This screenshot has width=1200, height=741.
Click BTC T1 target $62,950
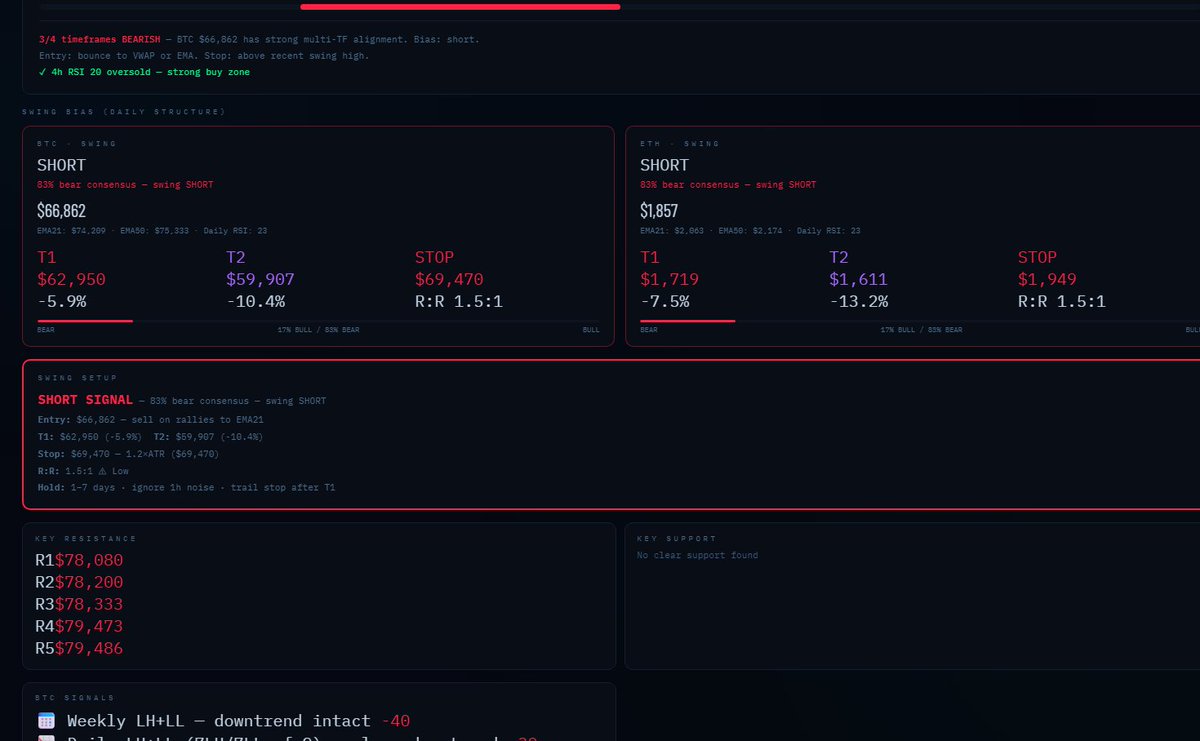[x=71, y=280]
